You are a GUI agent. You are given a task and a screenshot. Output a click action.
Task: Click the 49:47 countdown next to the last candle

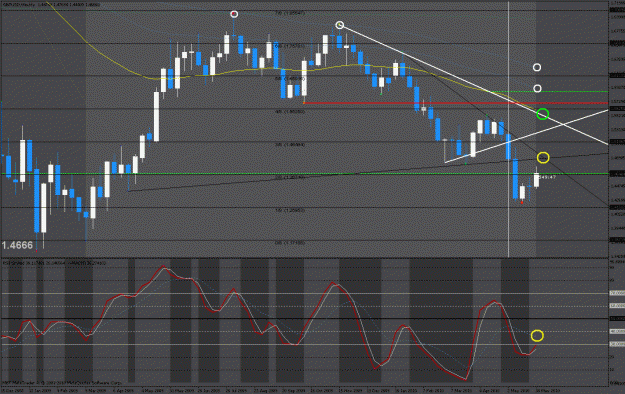548,177
